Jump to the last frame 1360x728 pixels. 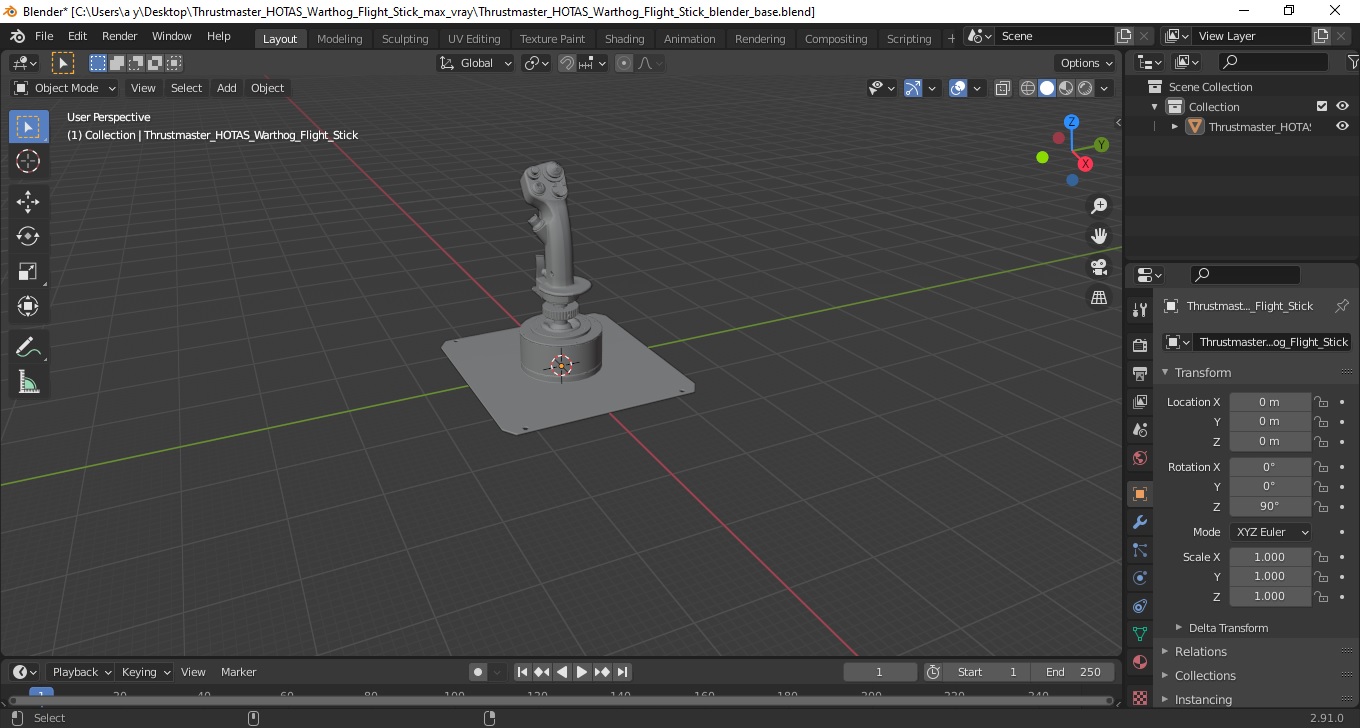[x=622, y=672]
